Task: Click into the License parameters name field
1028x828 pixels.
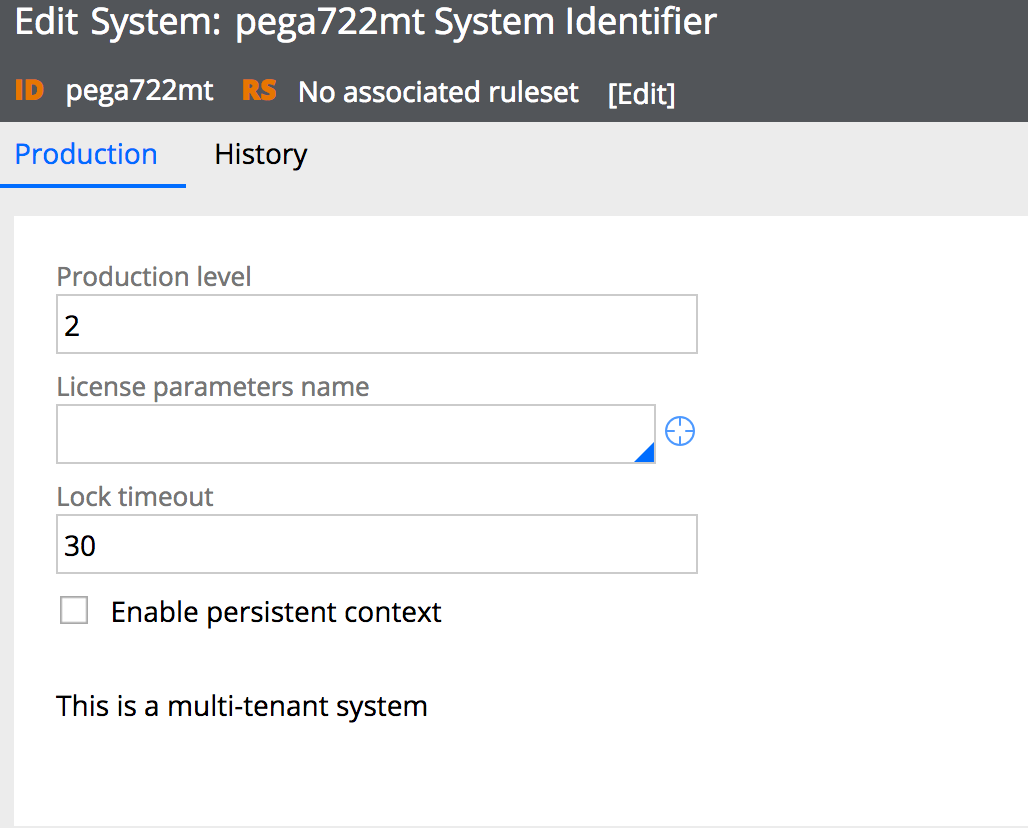Action: coord(356,434)
